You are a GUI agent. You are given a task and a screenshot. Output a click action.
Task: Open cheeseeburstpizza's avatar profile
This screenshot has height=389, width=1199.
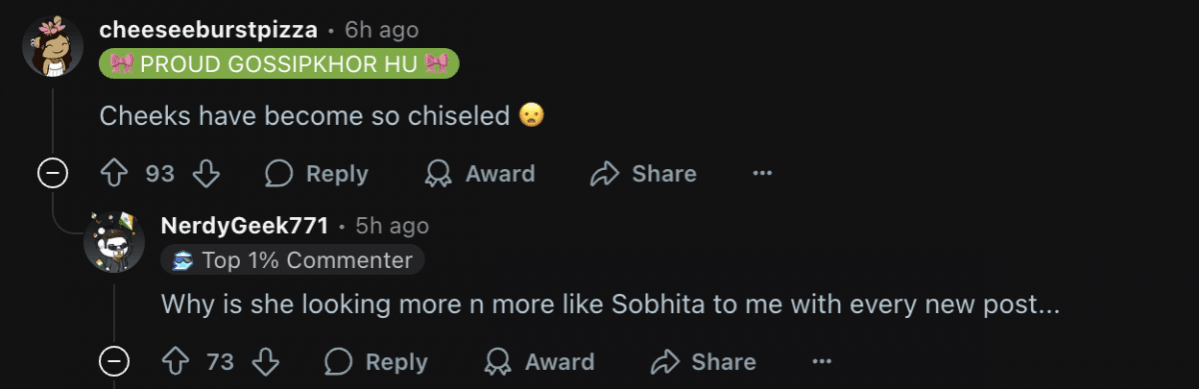(x=53, y=46)
